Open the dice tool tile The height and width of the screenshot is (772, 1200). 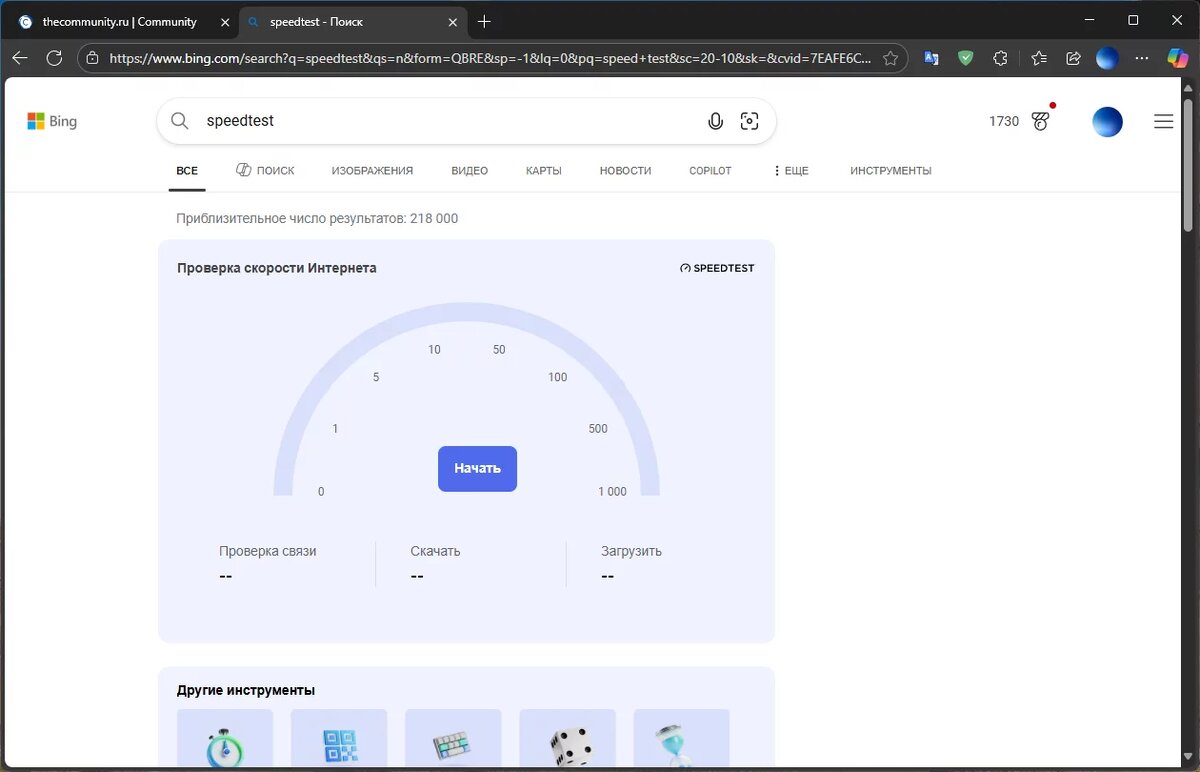(x=567, y=739)
